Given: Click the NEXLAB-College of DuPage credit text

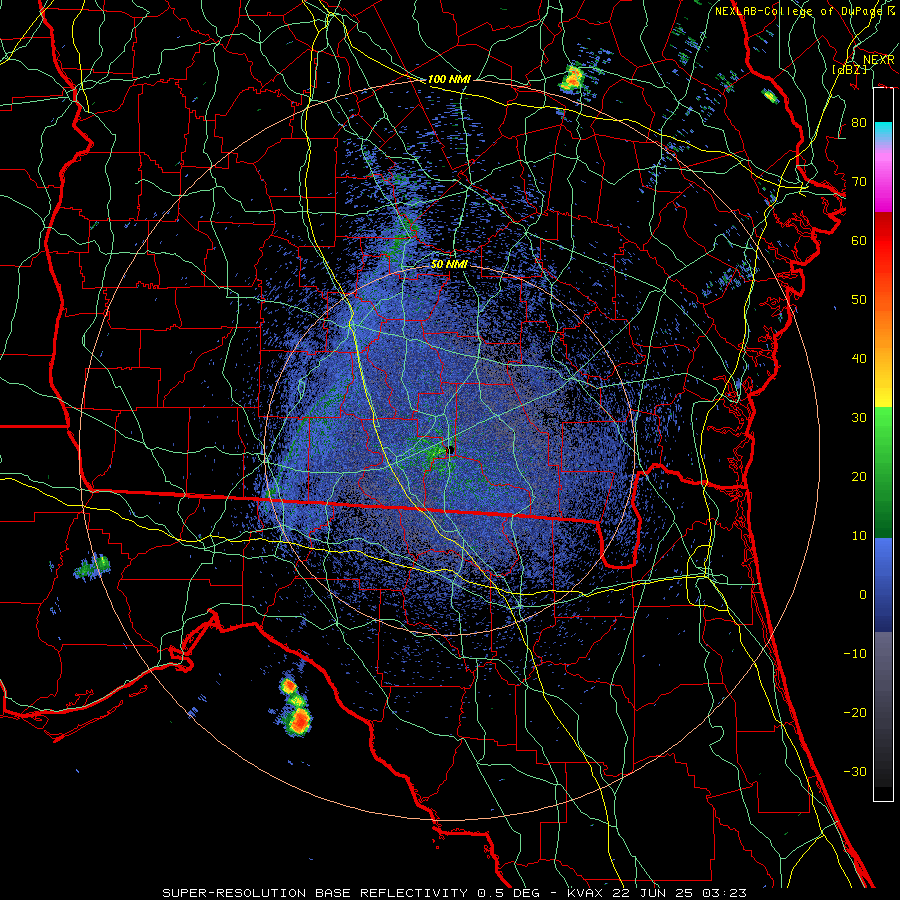Looking at the screenshot, I should (x=804, y=11).
